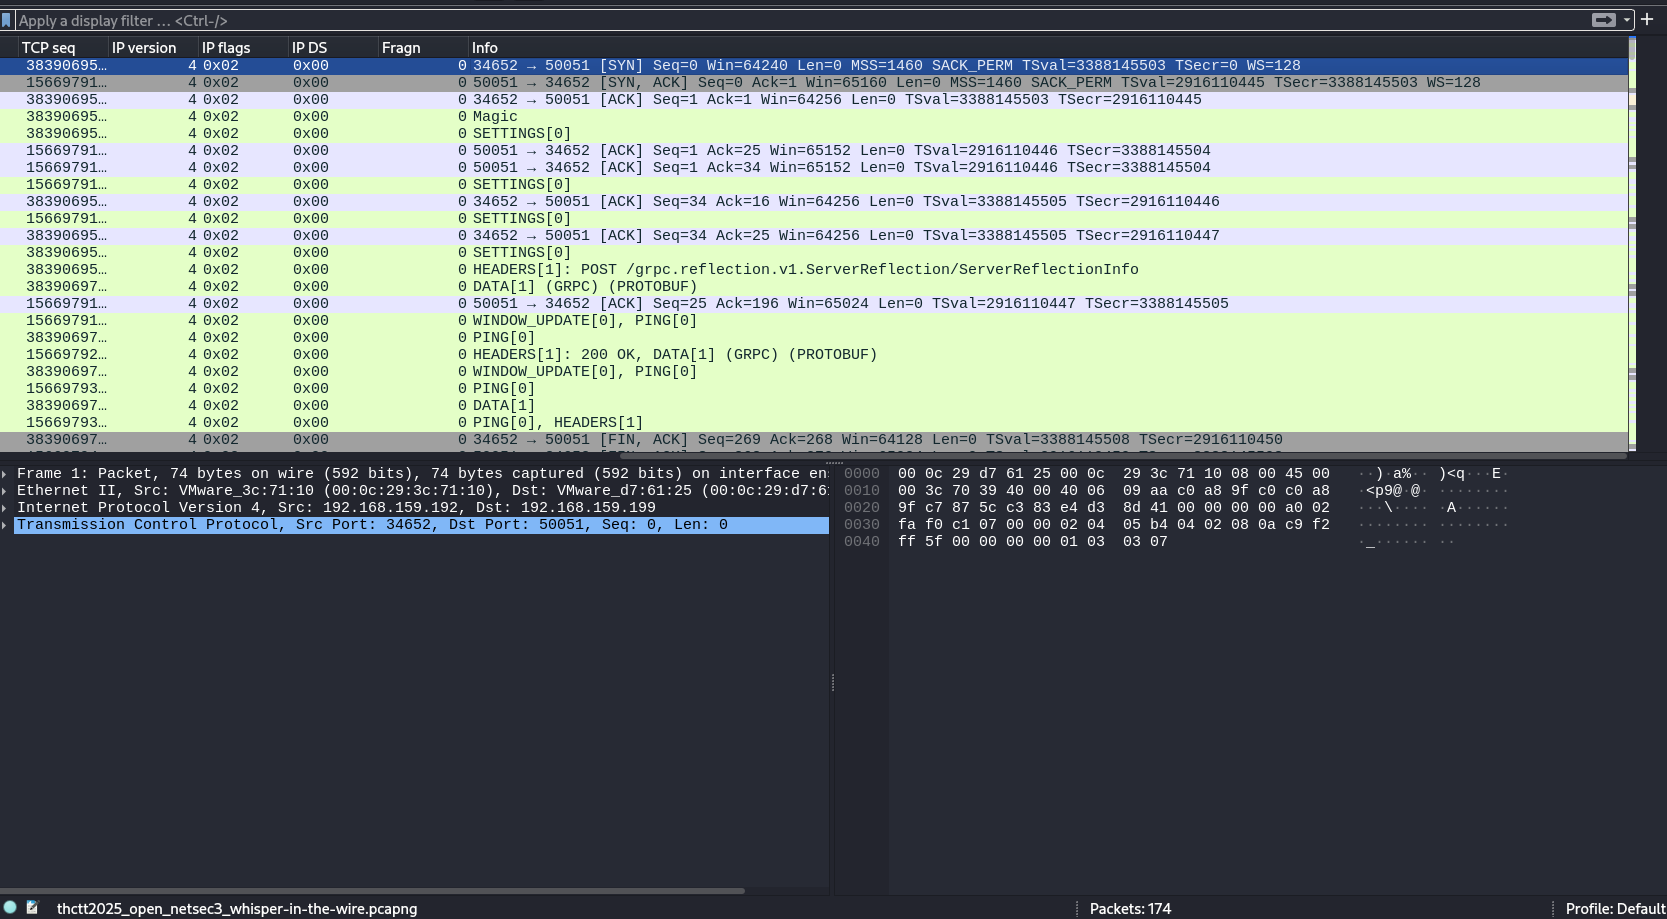Select the PING[0], HEADERS[1] packet row

click(x=814, y=422)
